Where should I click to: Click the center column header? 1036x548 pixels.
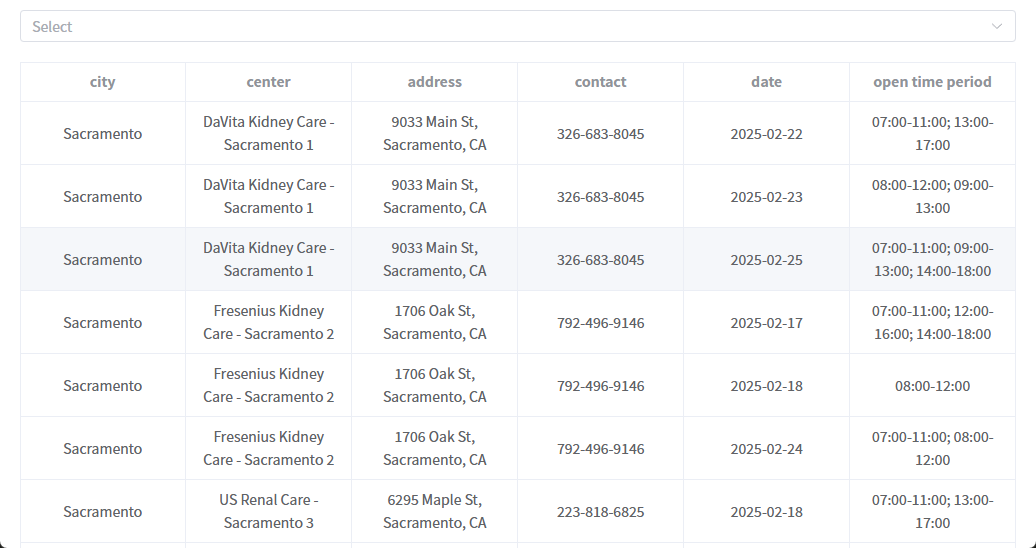click(x=268, y=82)
